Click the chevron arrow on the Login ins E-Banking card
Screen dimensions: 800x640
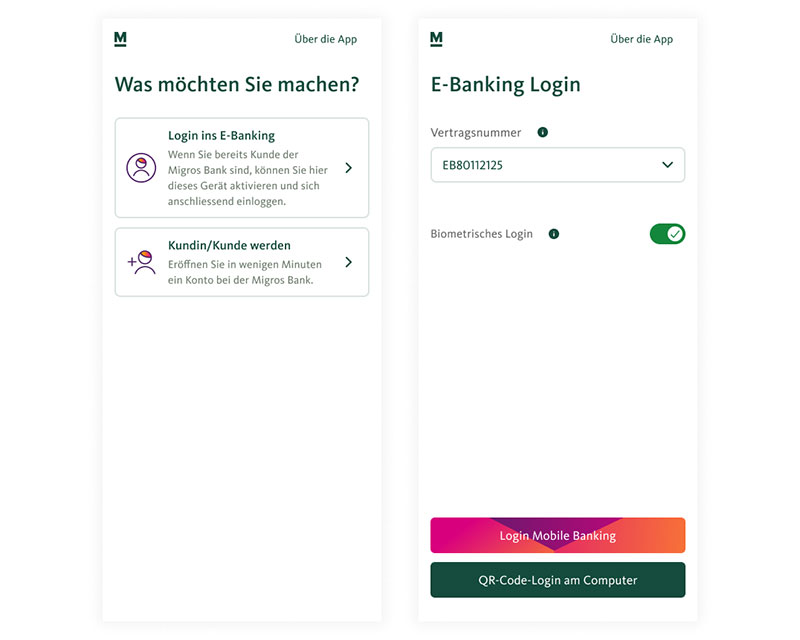coord(348,168)
